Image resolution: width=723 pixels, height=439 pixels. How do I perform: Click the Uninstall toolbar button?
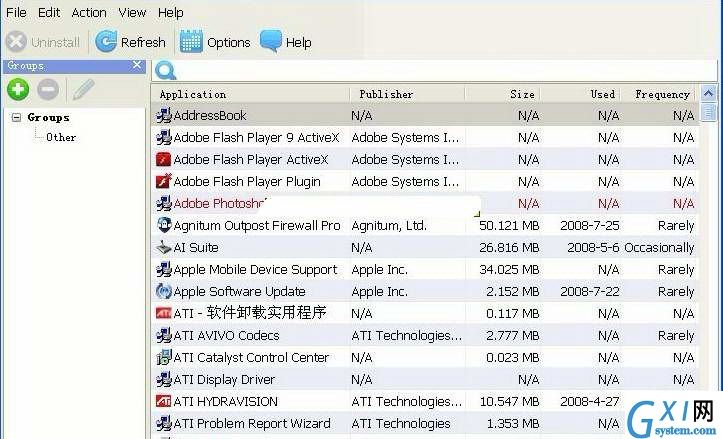click(x=43, y=42)
